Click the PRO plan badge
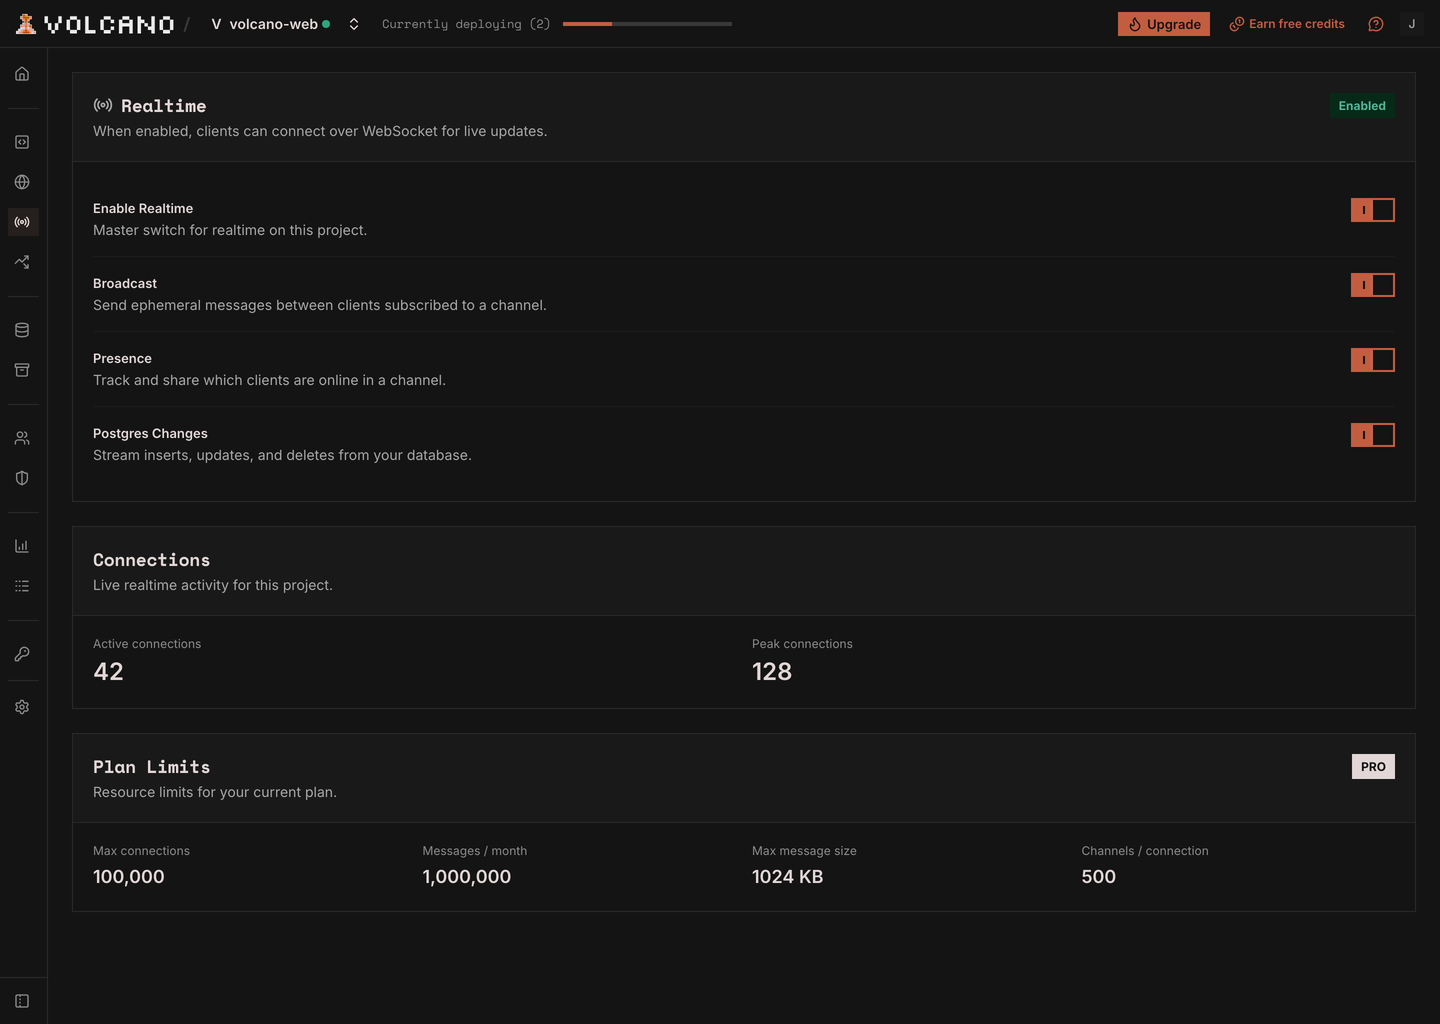Viewport: 1440px width, 1024px height. [1373, 767]
